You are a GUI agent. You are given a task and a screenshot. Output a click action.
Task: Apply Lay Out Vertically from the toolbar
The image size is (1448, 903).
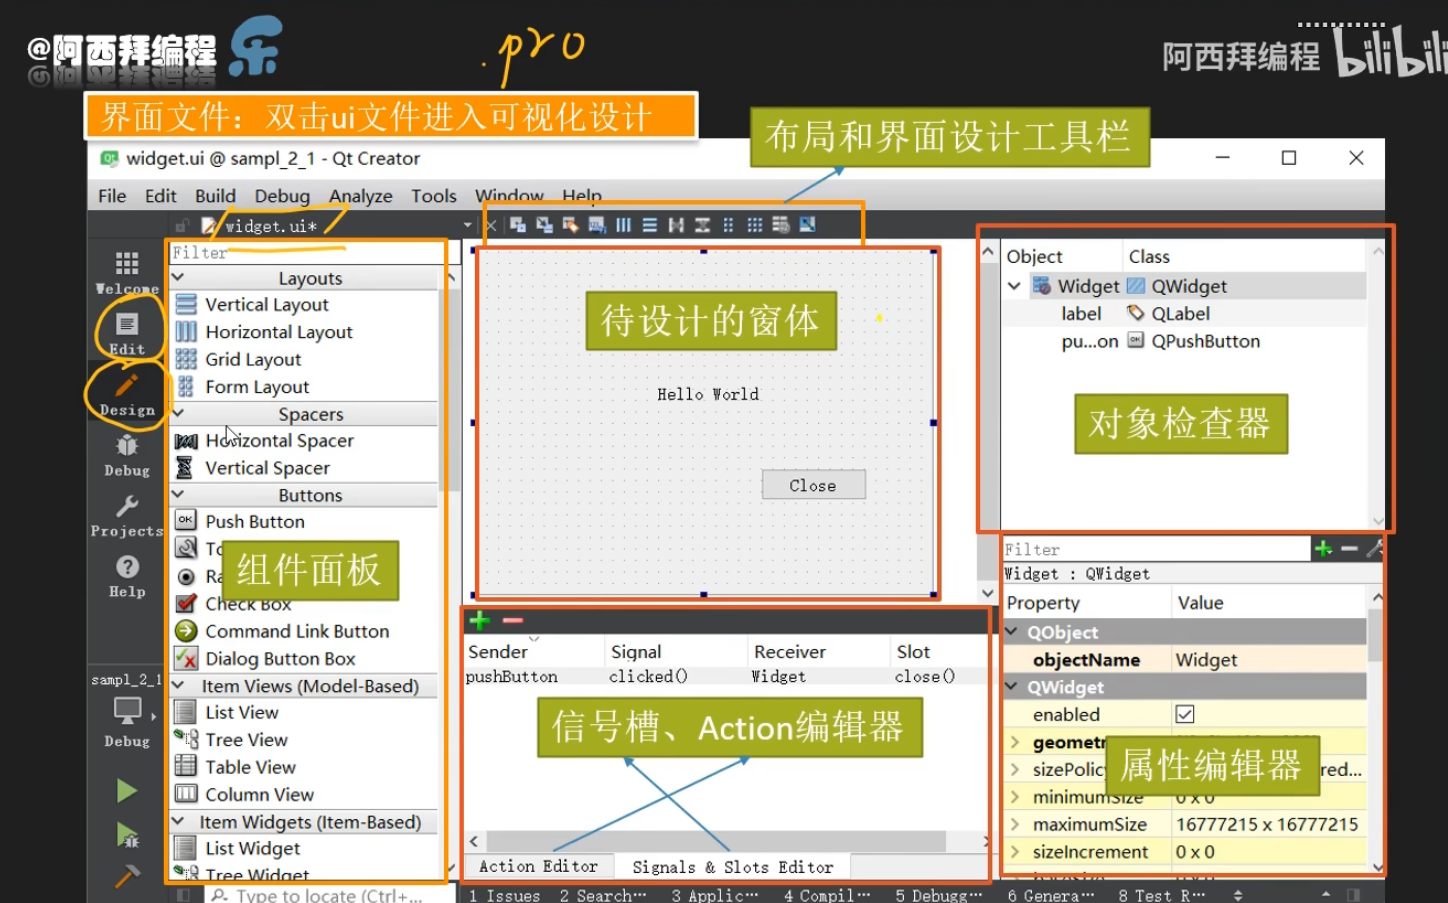[x=649, y=225]
